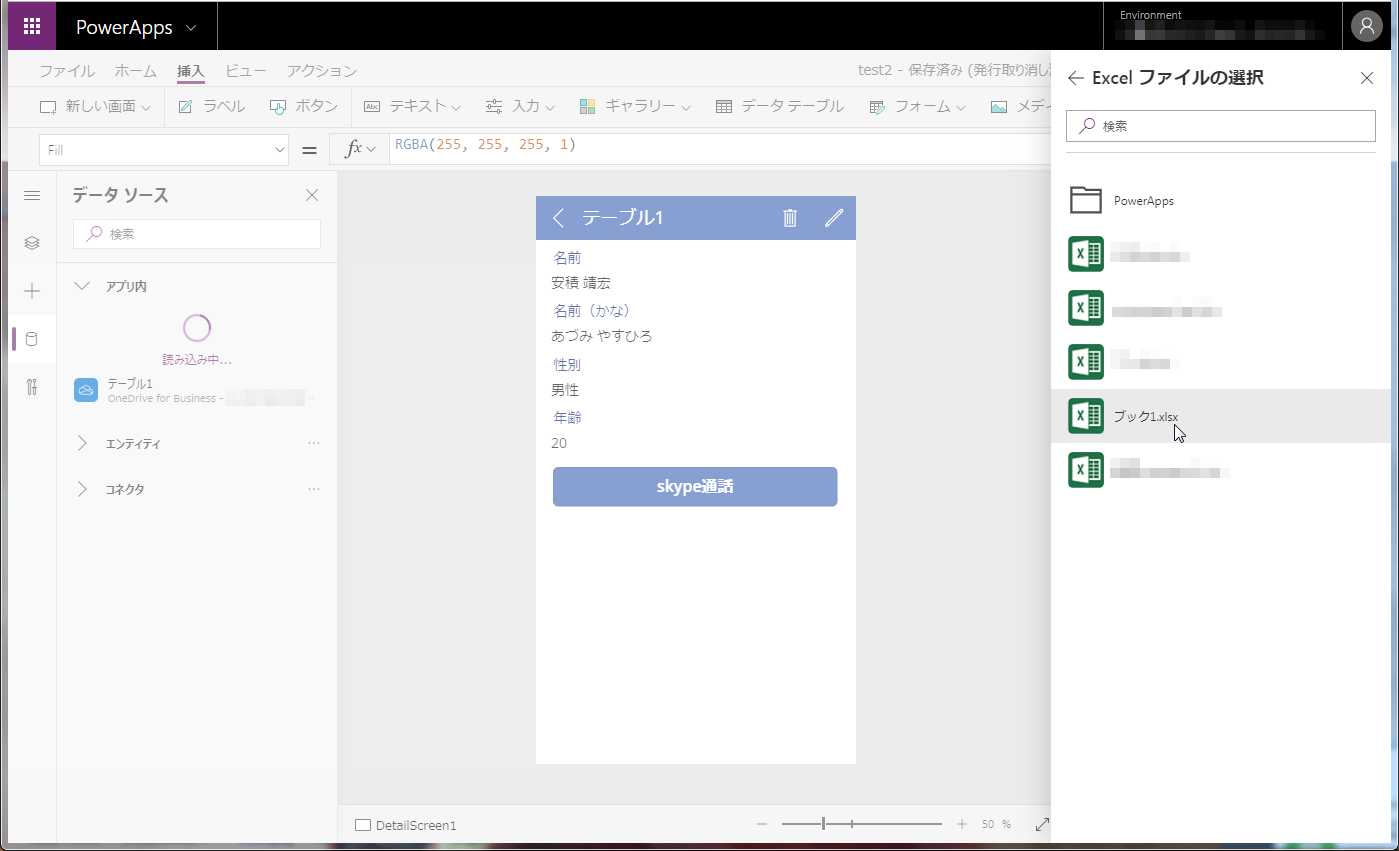Select the あづみ やすひろ text
This screenshot has width=1399, height=851.
[602, 336]
